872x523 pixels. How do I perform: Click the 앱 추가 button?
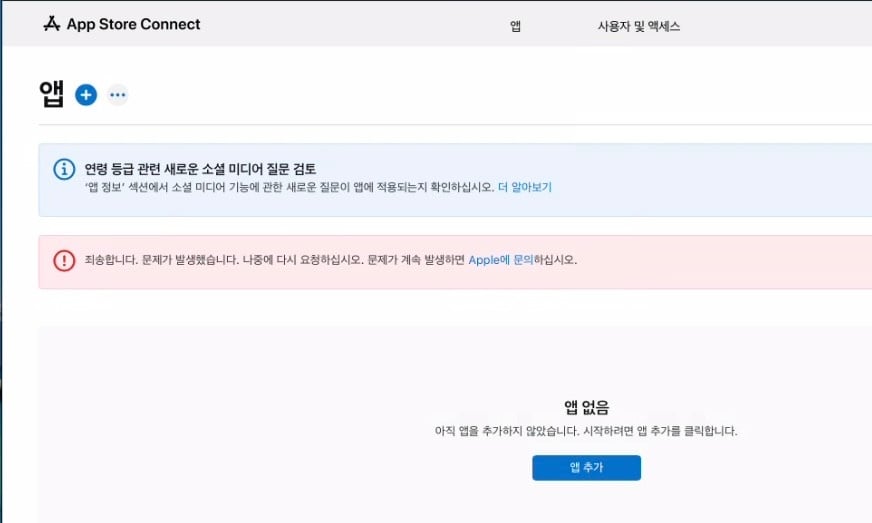pyautogui.click(x=586, y=467)
